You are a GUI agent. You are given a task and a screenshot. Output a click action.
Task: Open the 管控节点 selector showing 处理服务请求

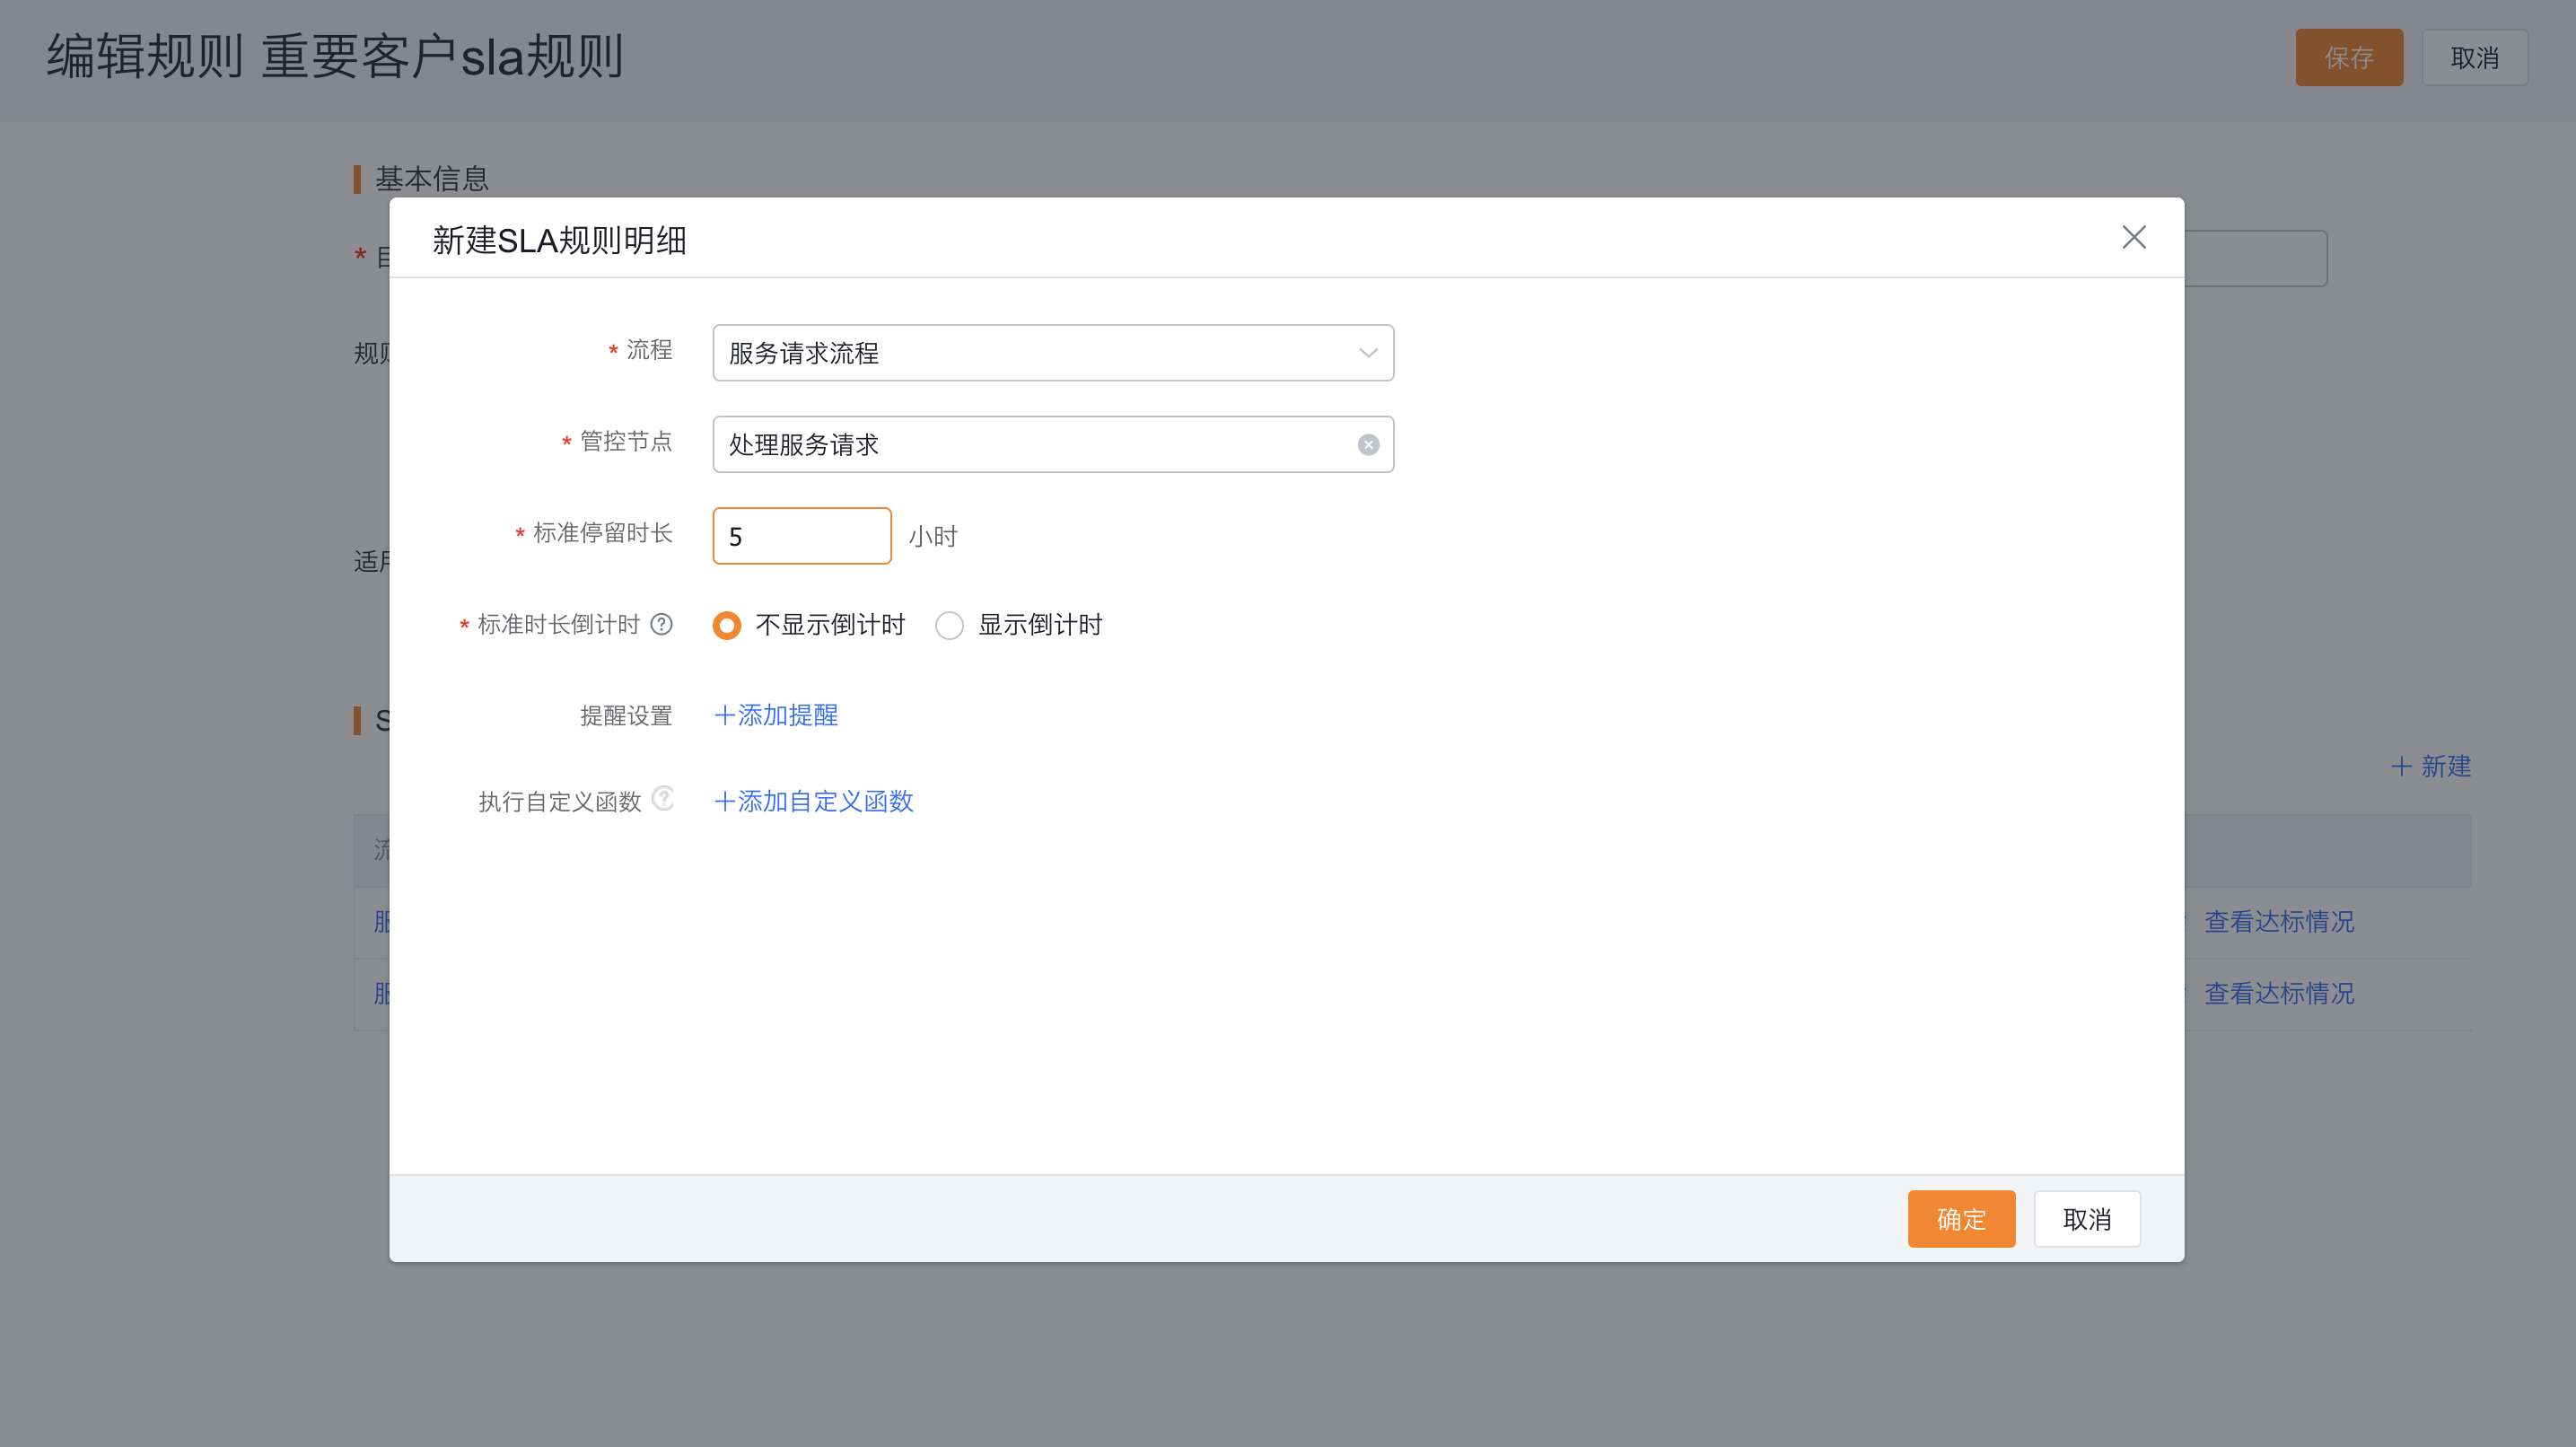pyautogui.click(x=1000, y=444)
